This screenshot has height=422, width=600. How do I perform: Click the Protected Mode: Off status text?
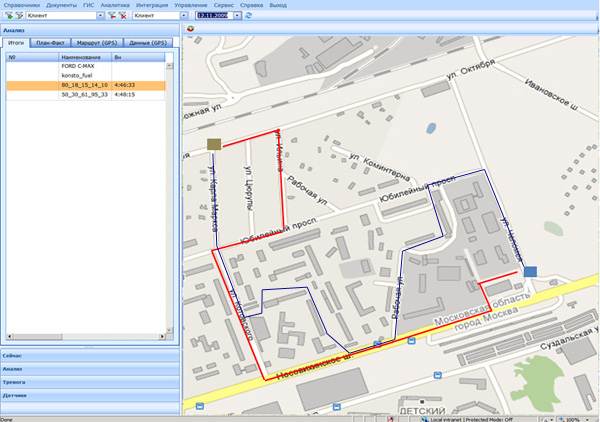click(x=489, y=420)
